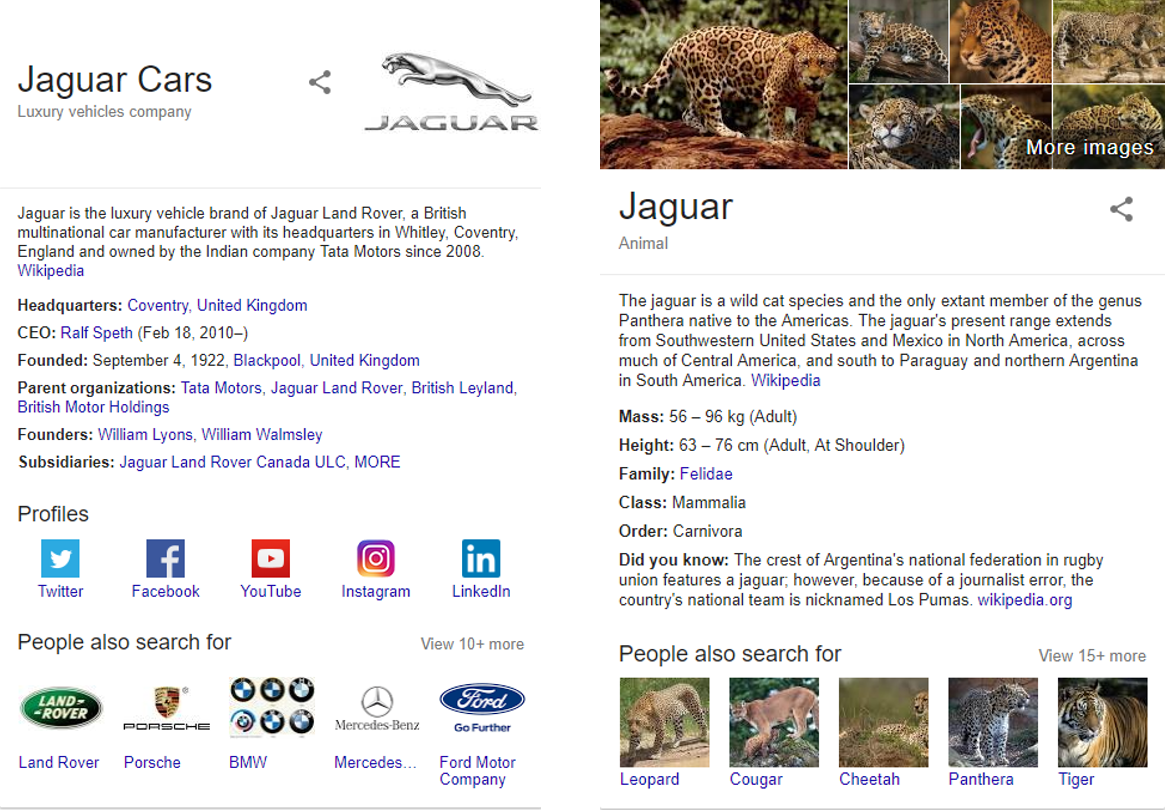This screenshot has width=1165, height=810.
Task: Select the Porsche logo
Action: 166,708
